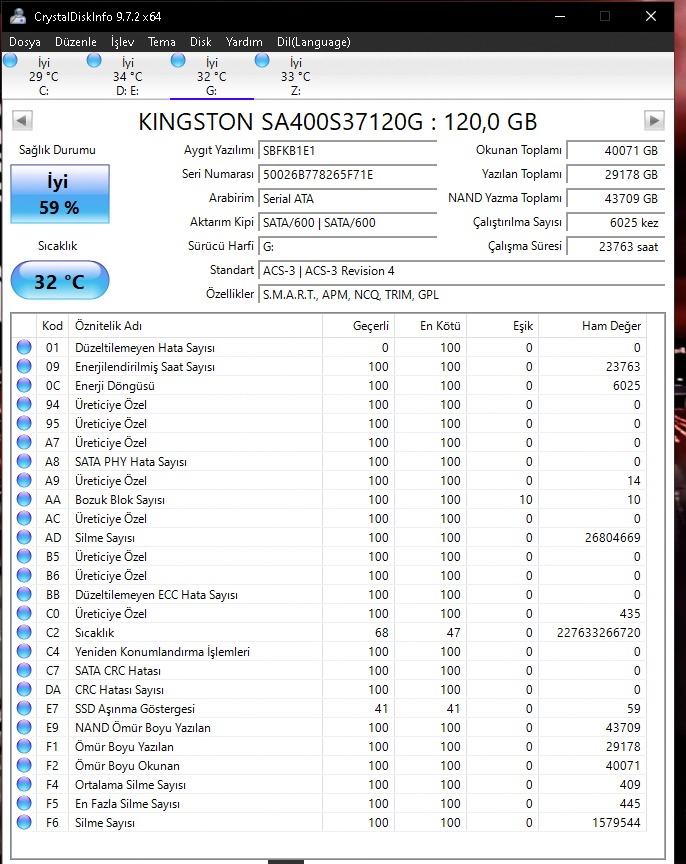The image size is (686, 864).
Task: Select disk D: E: status tab
Action: tap(127, 75)
